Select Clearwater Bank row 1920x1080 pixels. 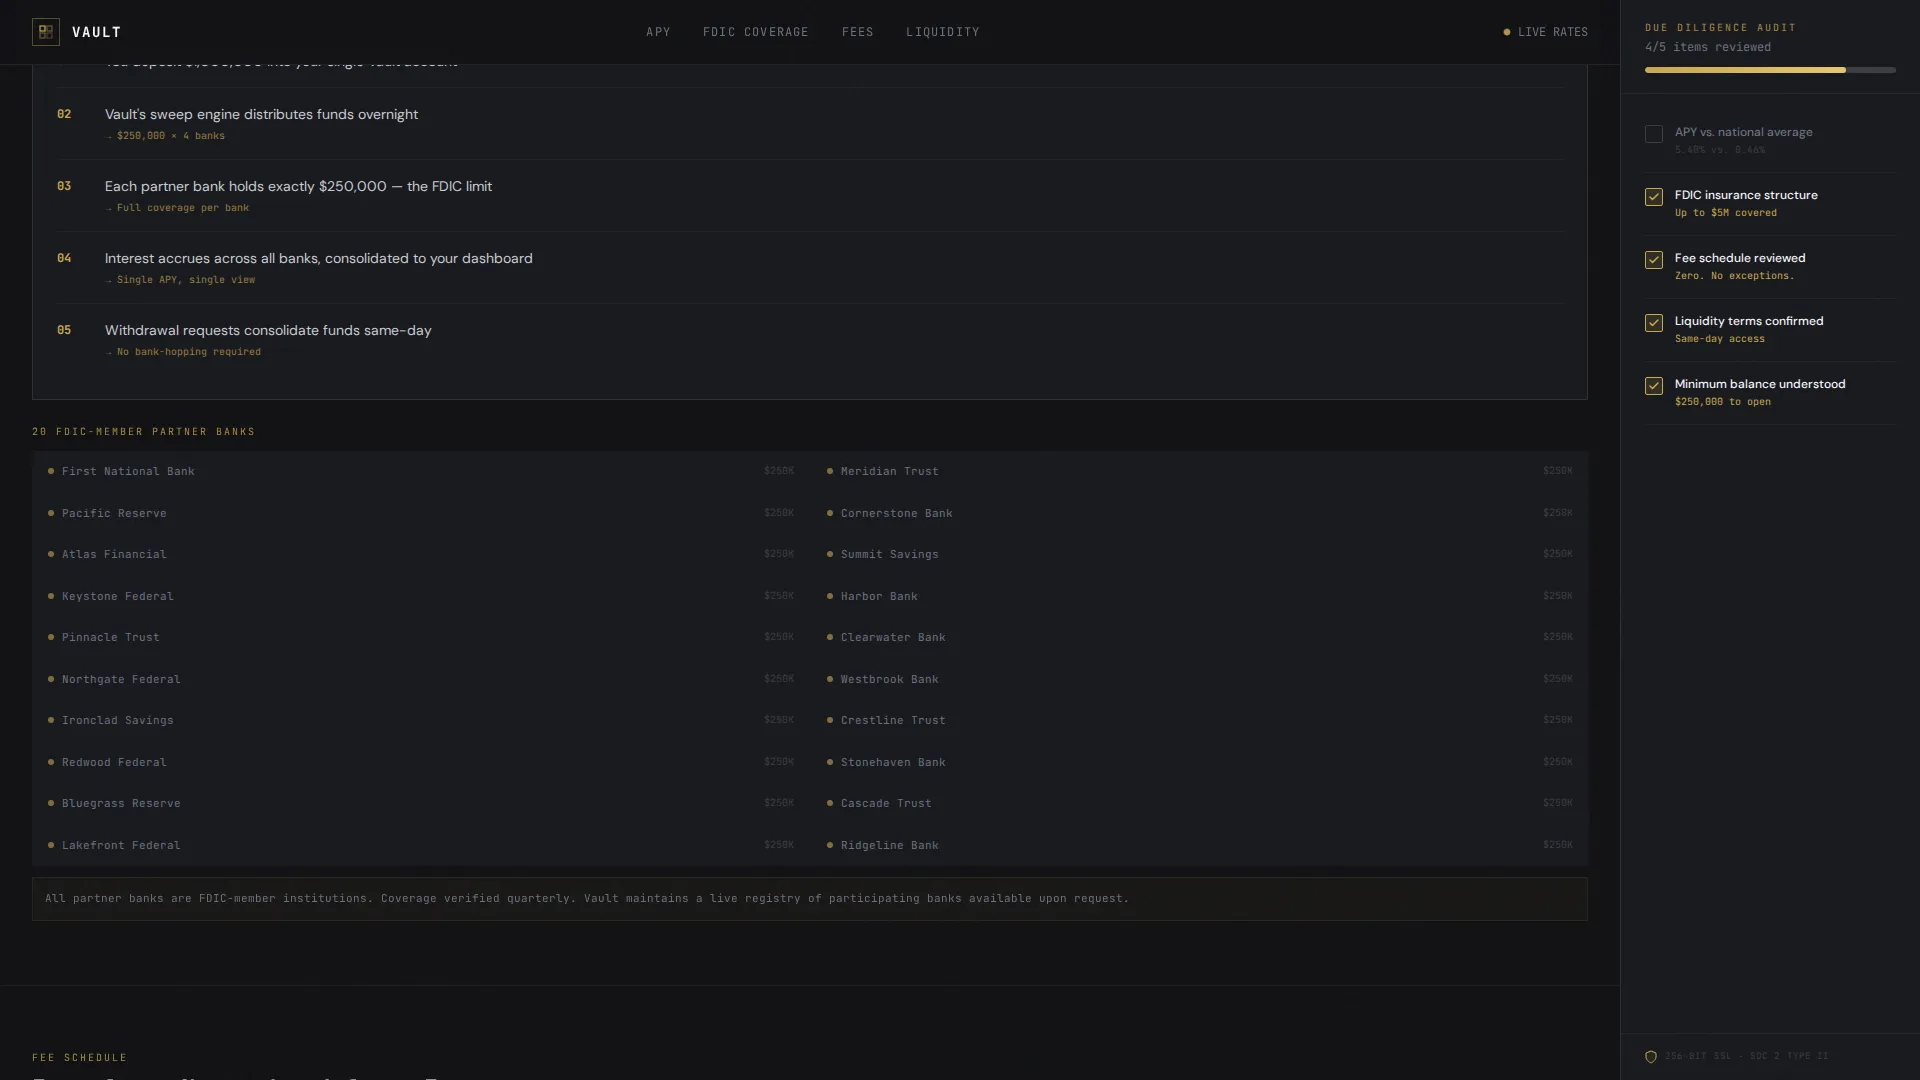[1199, 637]
